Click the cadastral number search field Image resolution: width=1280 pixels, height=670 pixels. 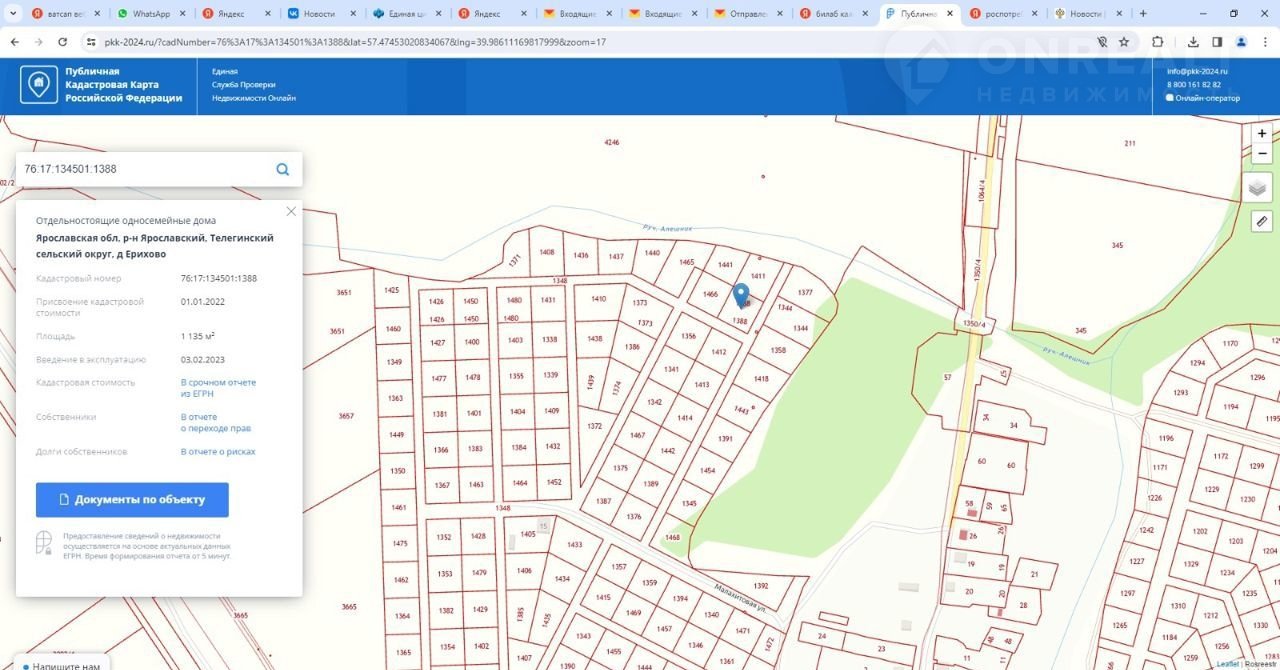click(x=140, y=169)
